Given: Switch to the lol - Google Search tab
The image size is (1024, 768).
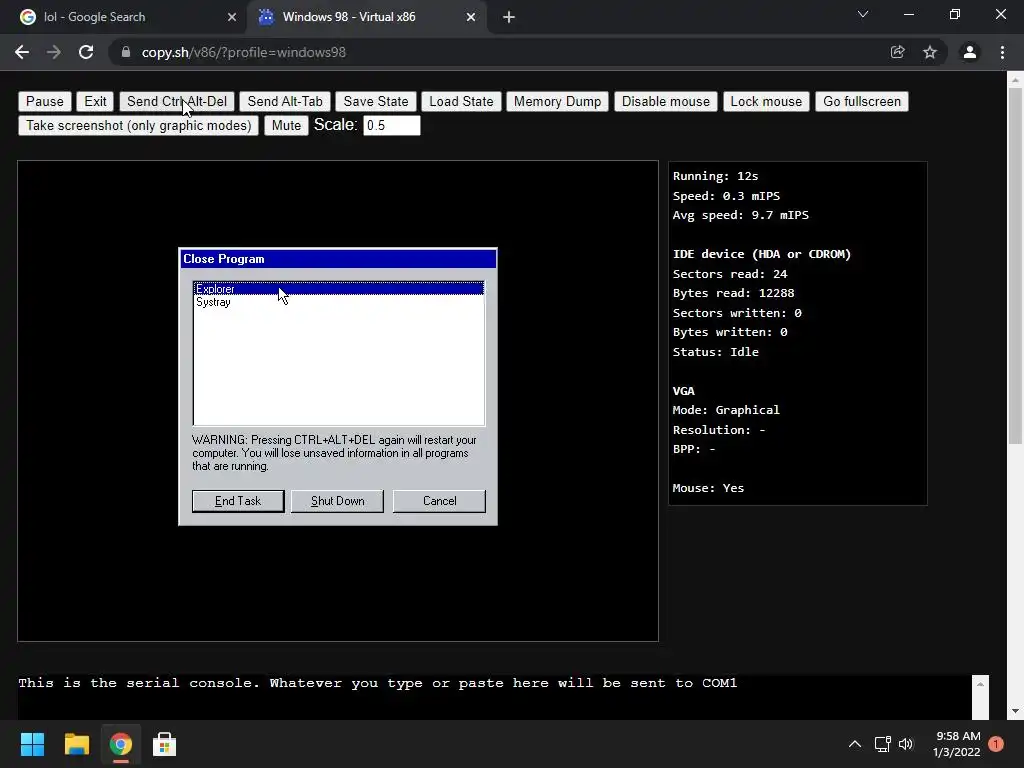Looking at the screenshot, I should click(x=124, y=17).
